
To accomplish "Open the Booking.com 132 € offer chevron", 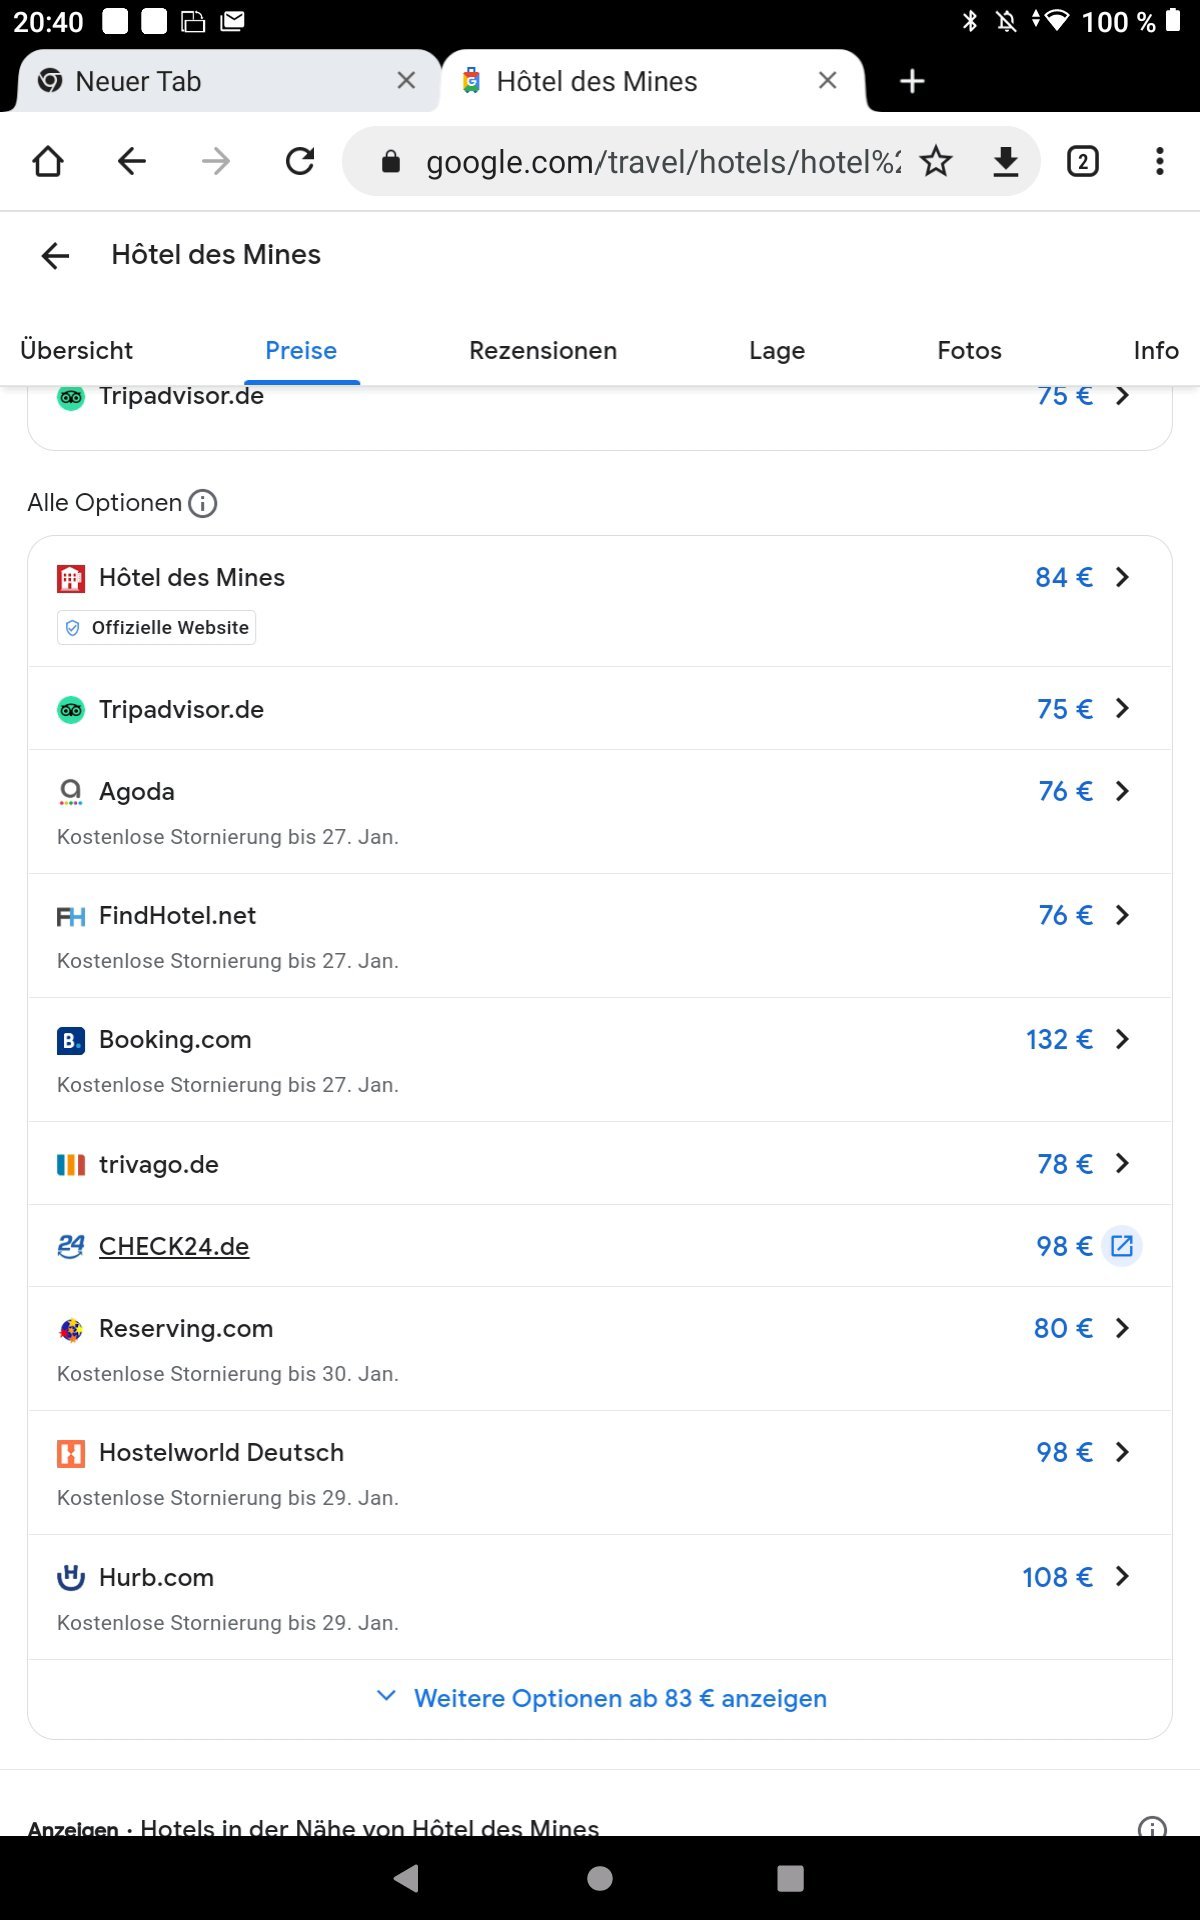I will pyautogui.click(x=1122, y=1039).
